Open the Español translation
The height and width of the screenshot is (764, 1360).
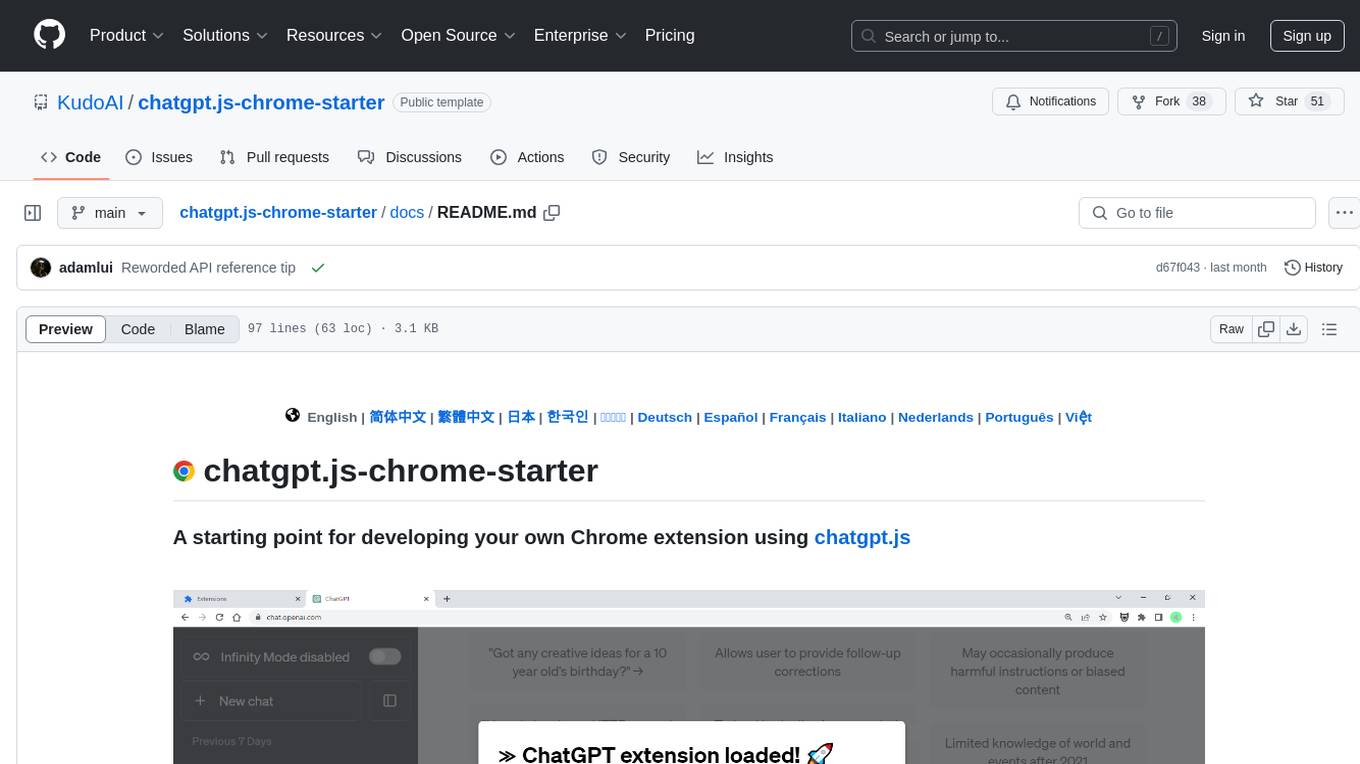(x=731, y=417)
